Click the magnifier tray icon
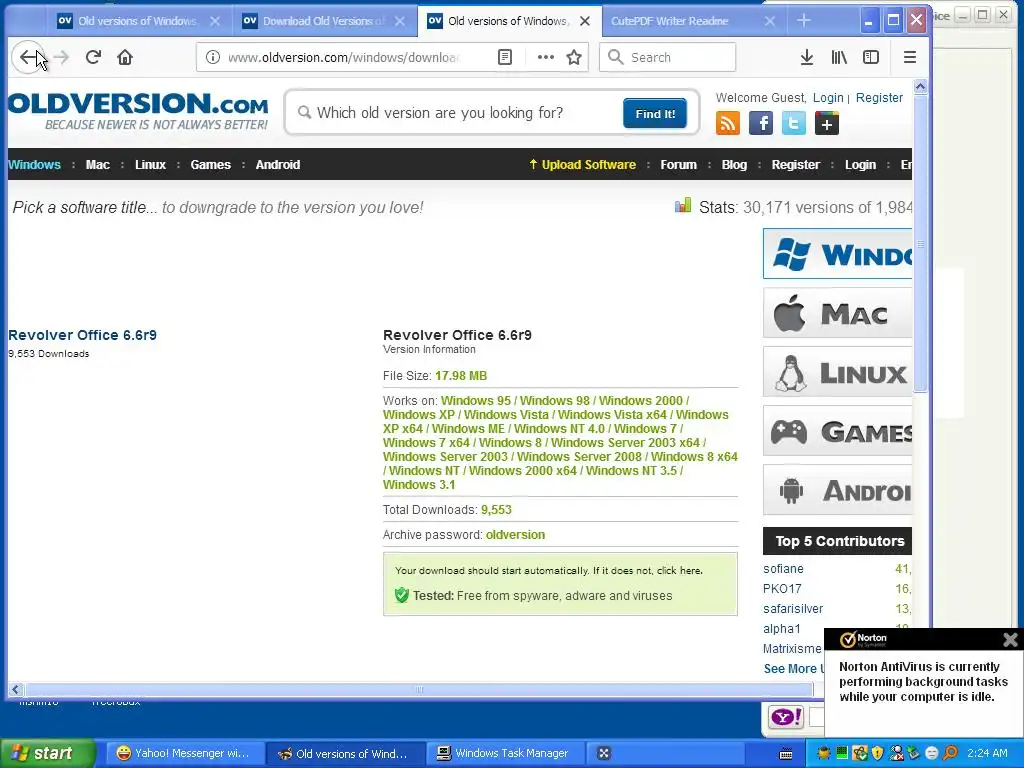The height and width of the screenshot is (768, 1024). point(950,753)
